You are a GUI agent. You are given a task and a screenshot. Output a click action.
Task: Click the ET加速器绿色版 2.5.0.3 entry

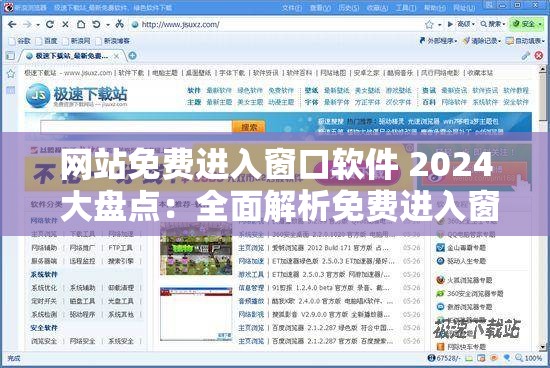point(334,261)
